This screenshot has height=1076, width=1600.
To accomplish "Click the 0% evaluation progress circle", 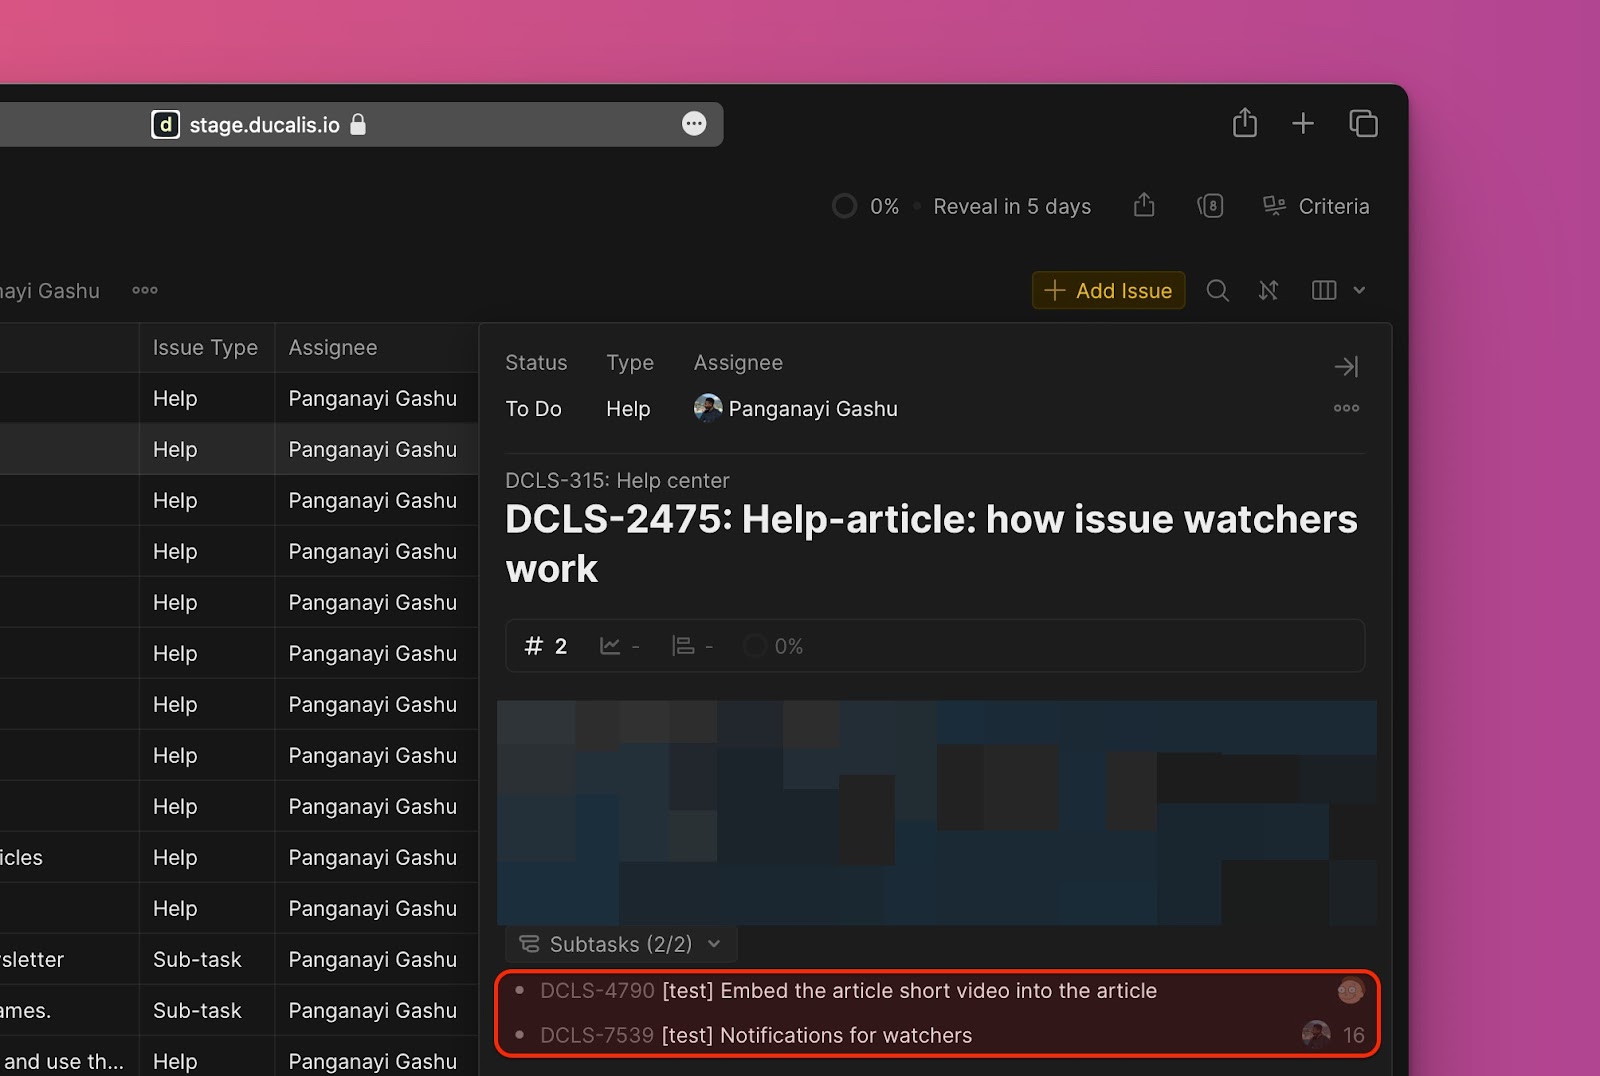I will (x=844, y=206).
